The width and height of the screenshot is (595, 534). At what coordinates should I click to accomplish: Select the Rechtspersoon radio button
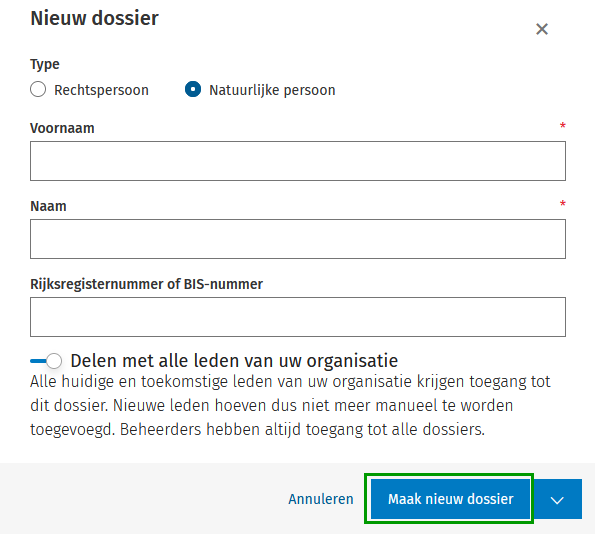[38, 90]
